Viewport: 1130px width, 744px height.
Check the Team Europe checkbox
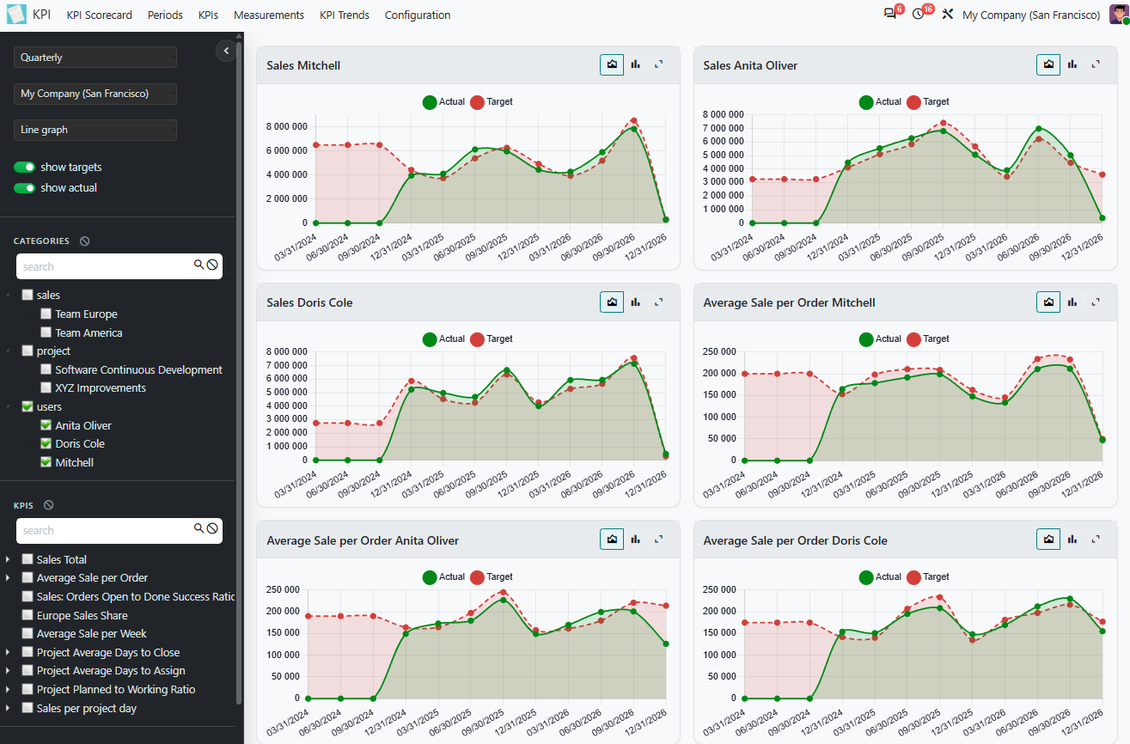pyautogui.click(x=46, y=314)
